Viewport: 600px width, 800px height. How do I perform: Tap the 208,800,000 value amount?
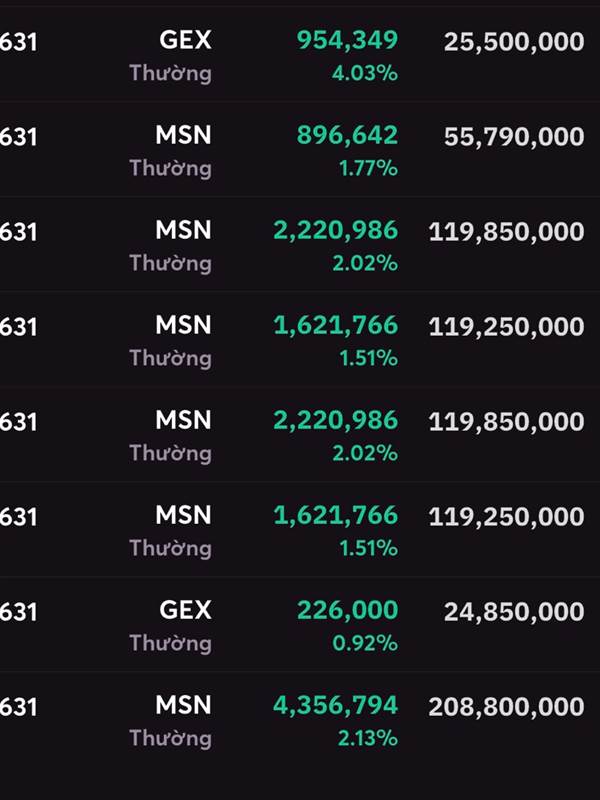(x=506, y=707)
